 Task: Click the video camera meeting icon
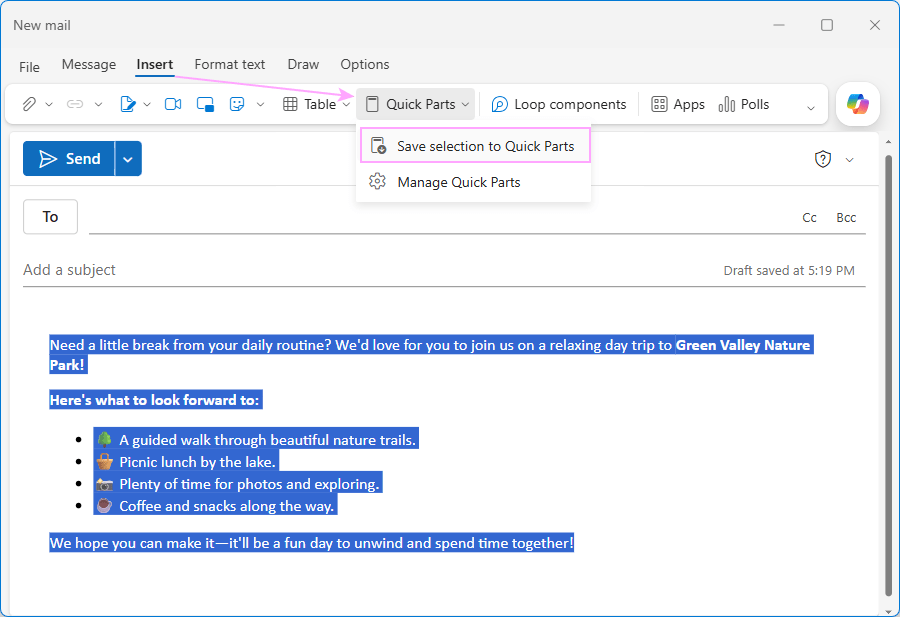(173, 104)
